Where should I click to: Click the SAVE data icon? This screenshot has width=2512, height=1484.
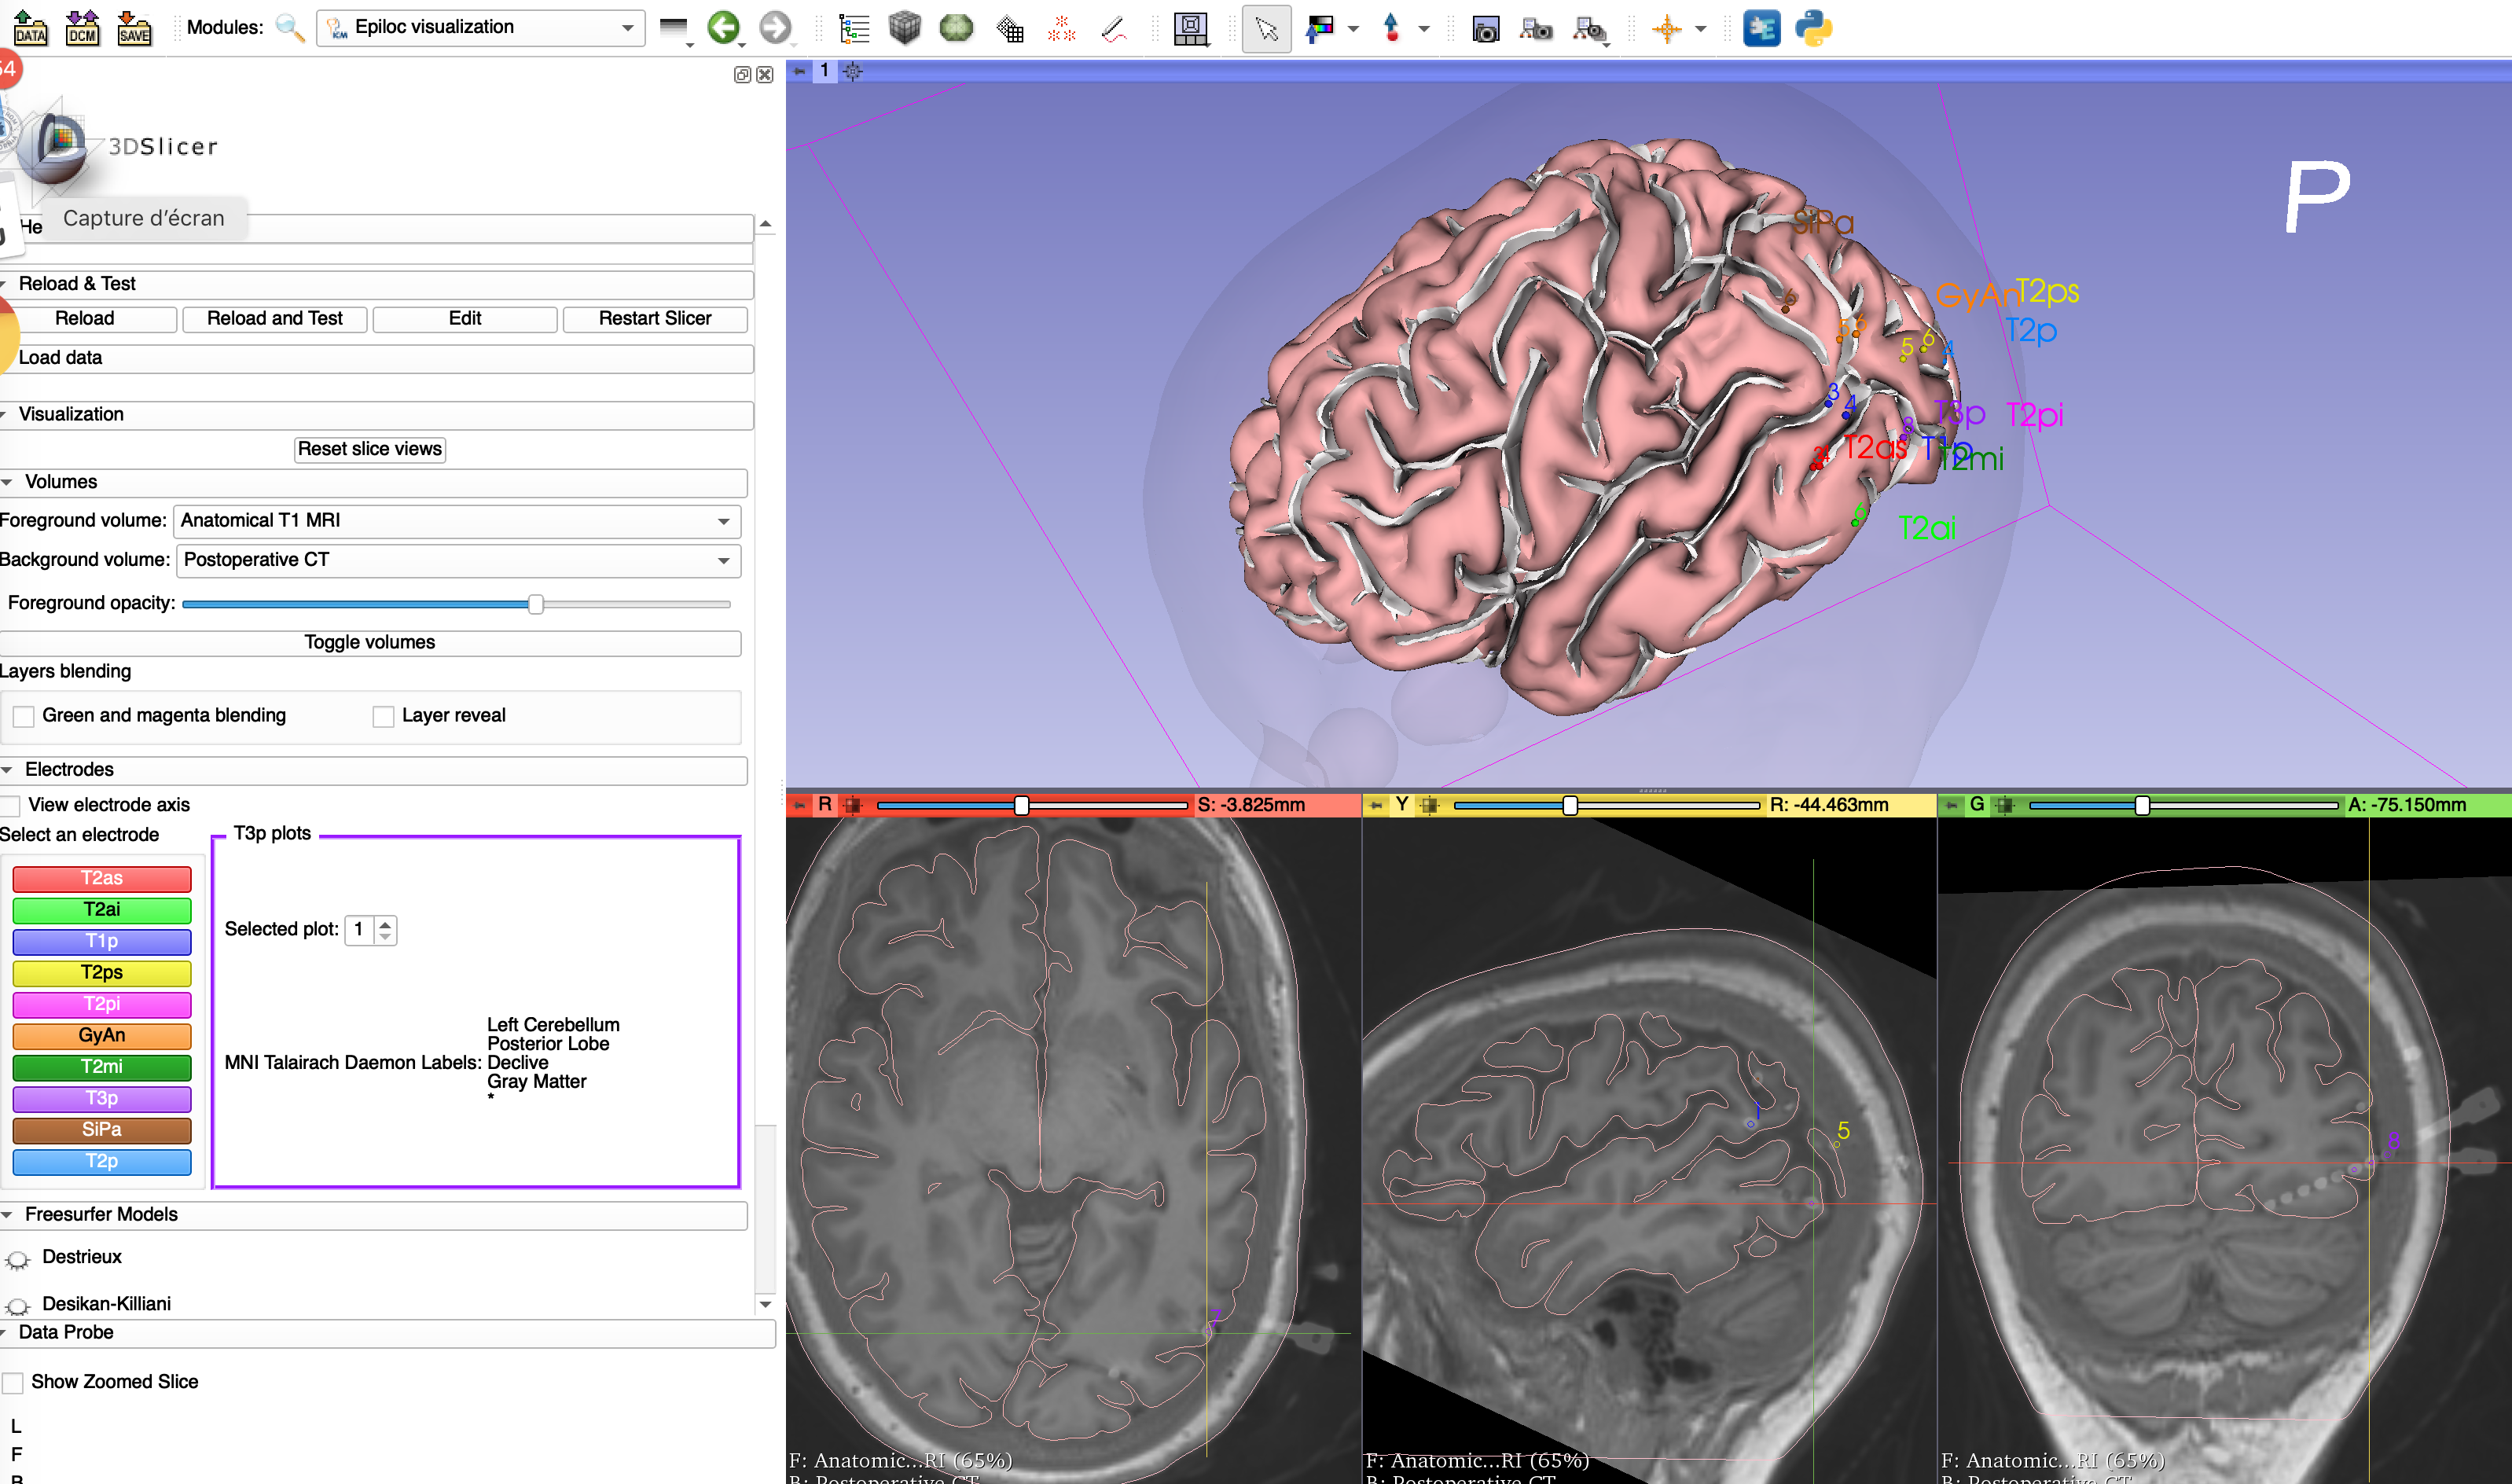[136, 28]
